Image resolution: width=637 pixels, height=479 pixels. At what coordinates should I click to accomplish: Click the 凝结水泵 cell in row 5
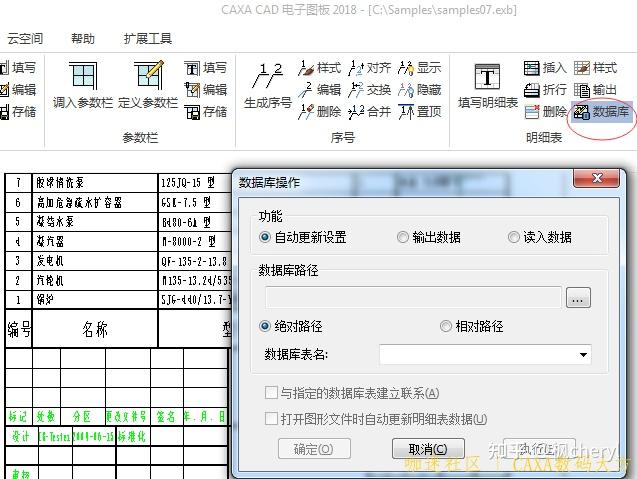tap(95, 222)
